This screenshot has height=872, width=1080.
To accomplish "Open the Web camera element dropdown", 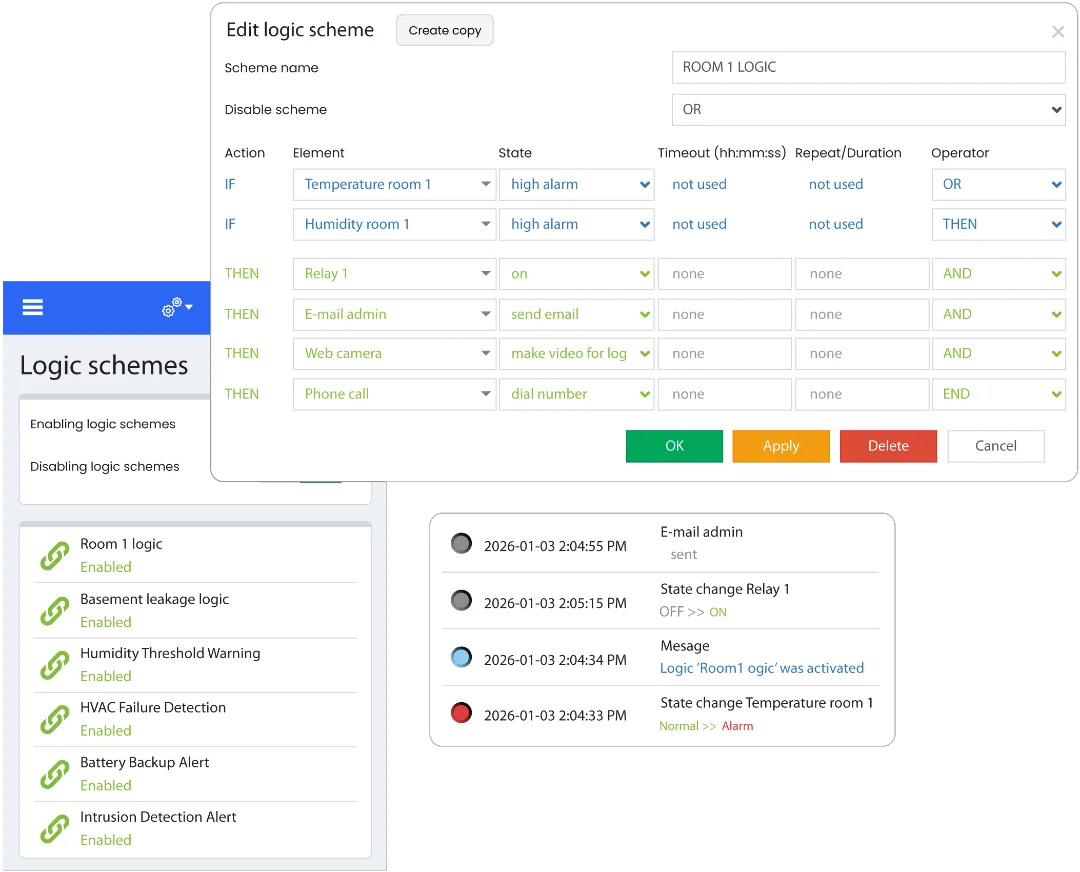I will (x=395, y=354).
